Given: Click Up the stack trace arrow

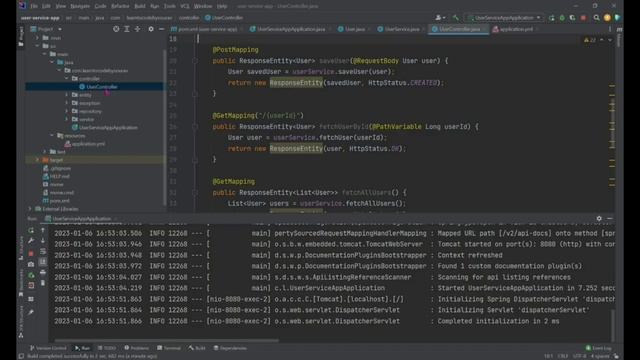Looking at the screenshot, I should click(43, 230).
